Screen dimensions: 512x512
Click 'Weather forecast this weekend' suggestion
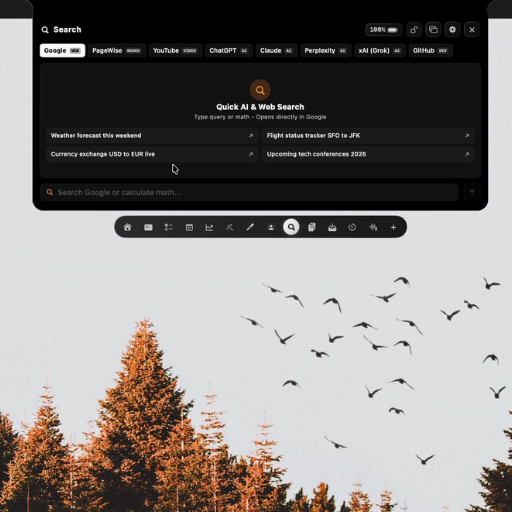tap(152, 136)
